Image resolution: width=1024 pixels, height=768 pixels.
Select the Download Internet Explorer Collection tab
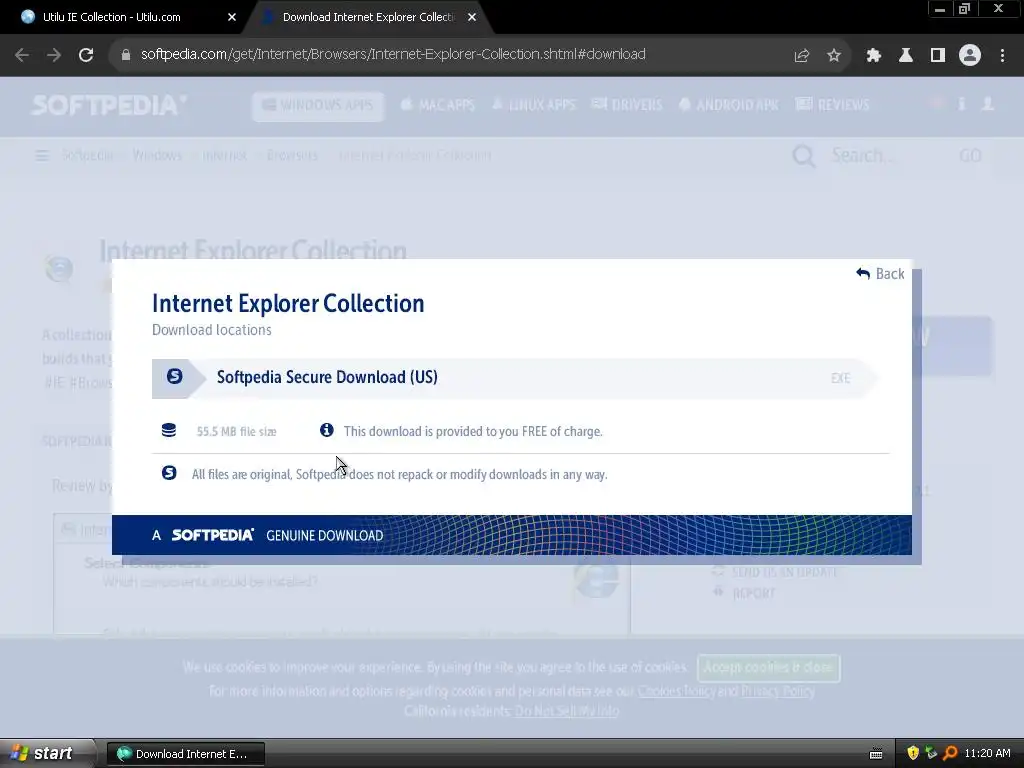coord(367,17)
